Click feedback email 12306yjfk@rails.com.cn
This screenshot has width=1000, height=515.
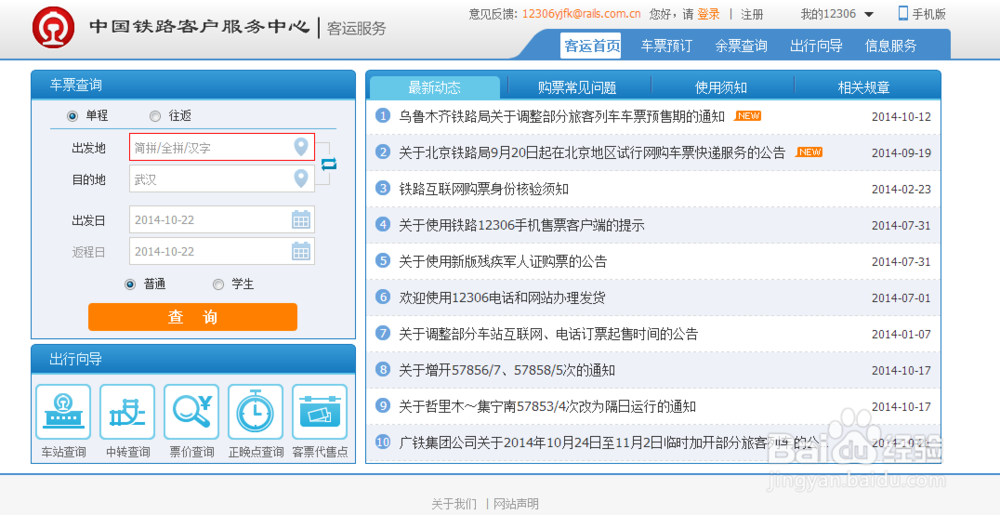(x=581, y=14)
